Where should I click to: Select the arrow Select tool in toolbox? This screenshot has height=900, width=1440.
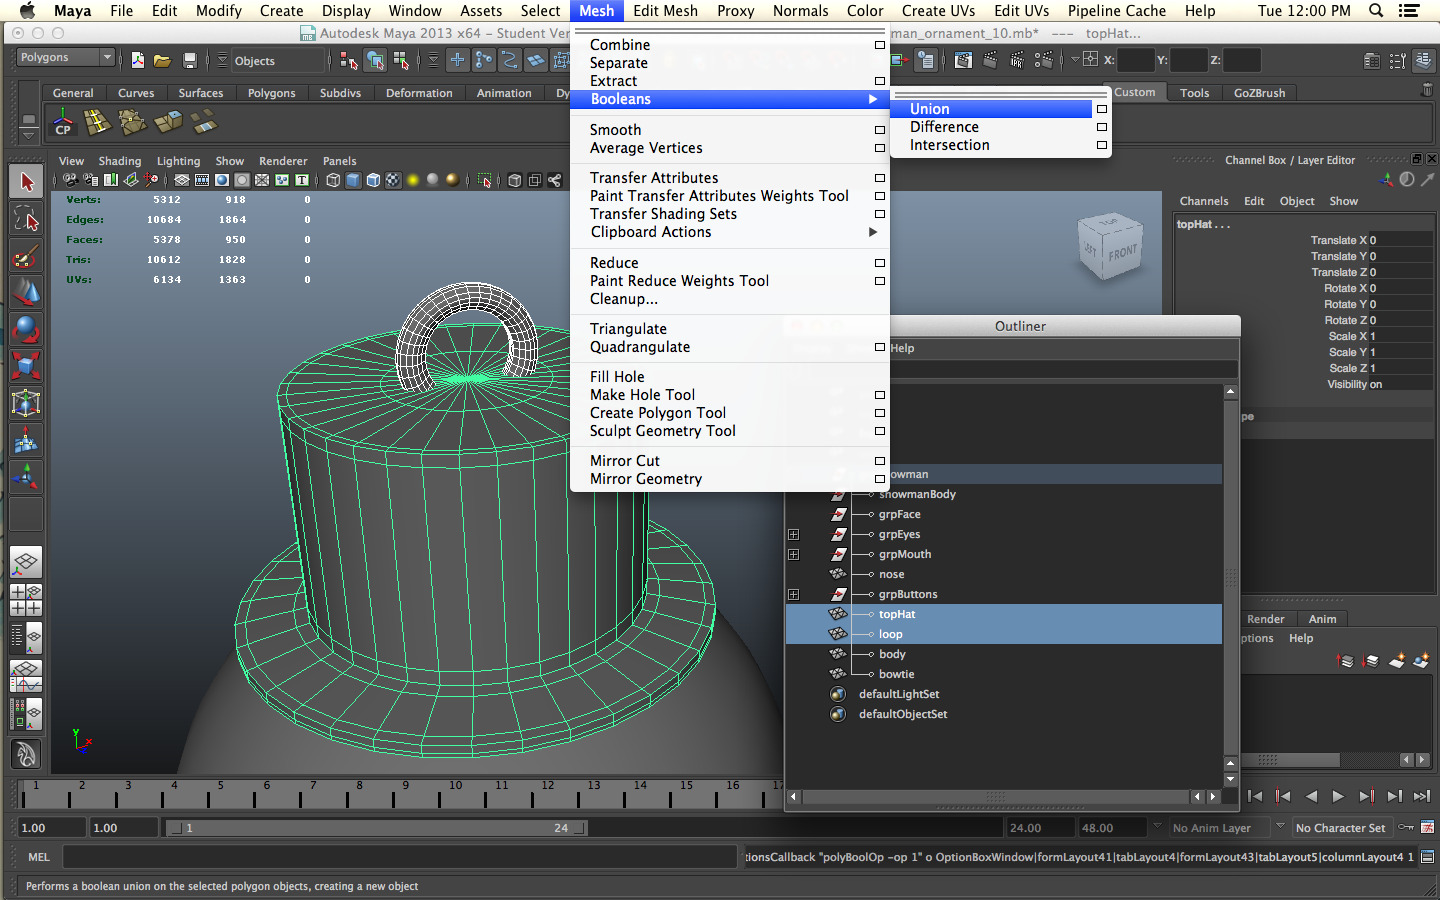pyautogui.click(x=26, y=181)
